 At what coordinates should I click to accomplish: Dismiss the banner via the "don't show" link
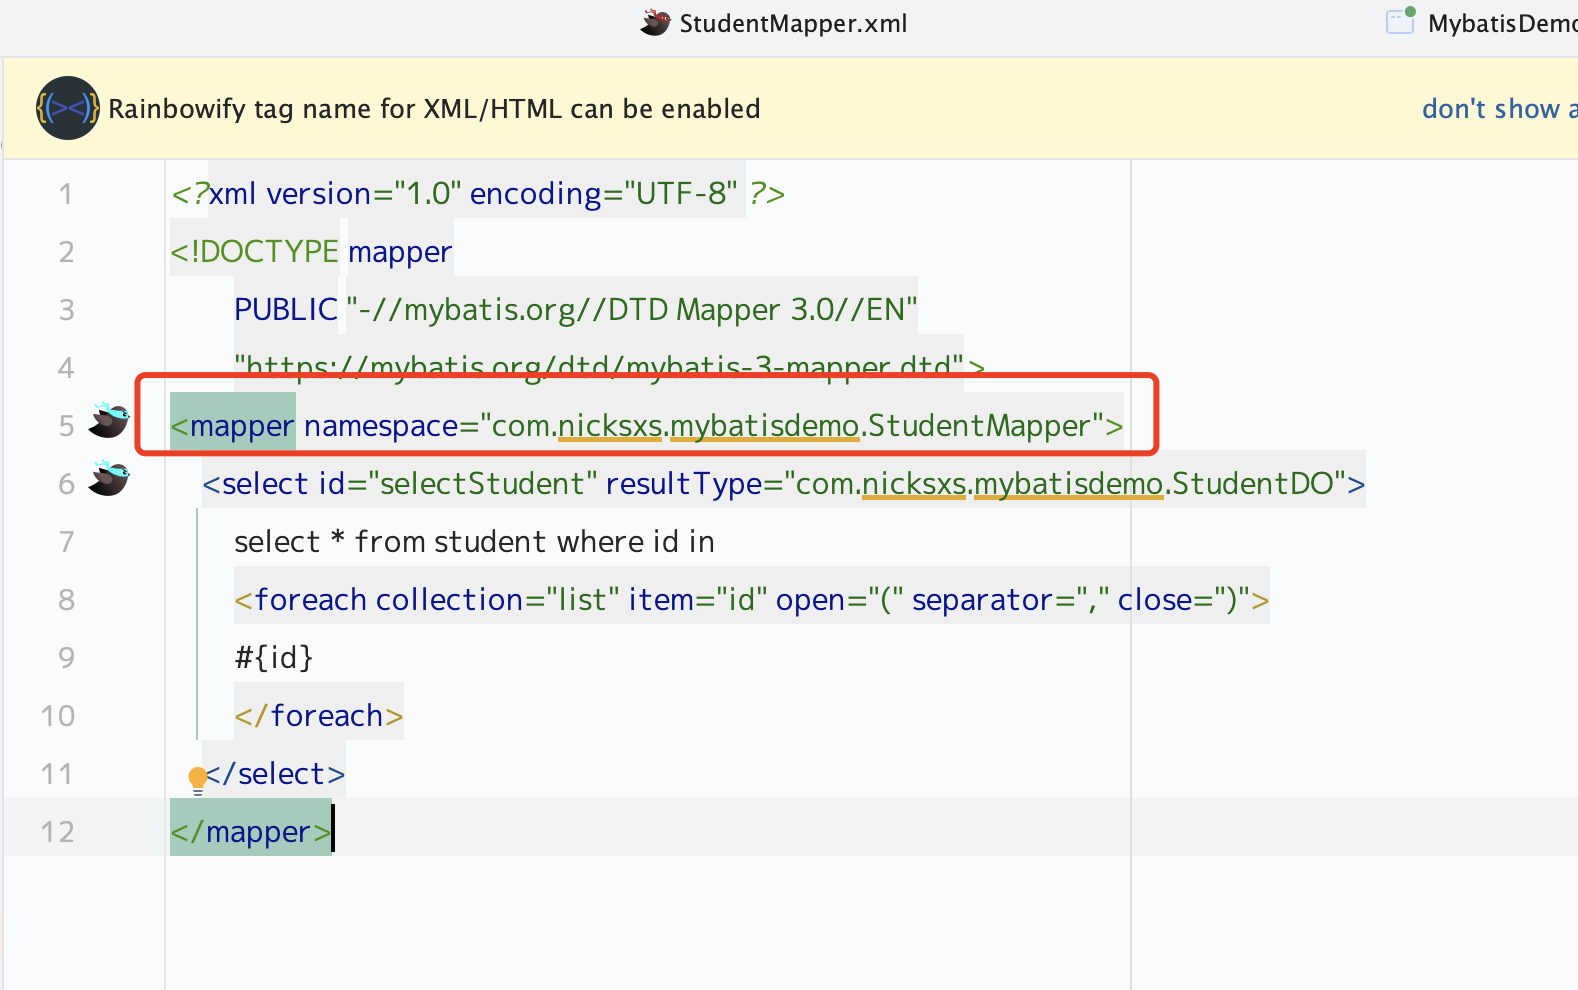(x=1497, y=109)
